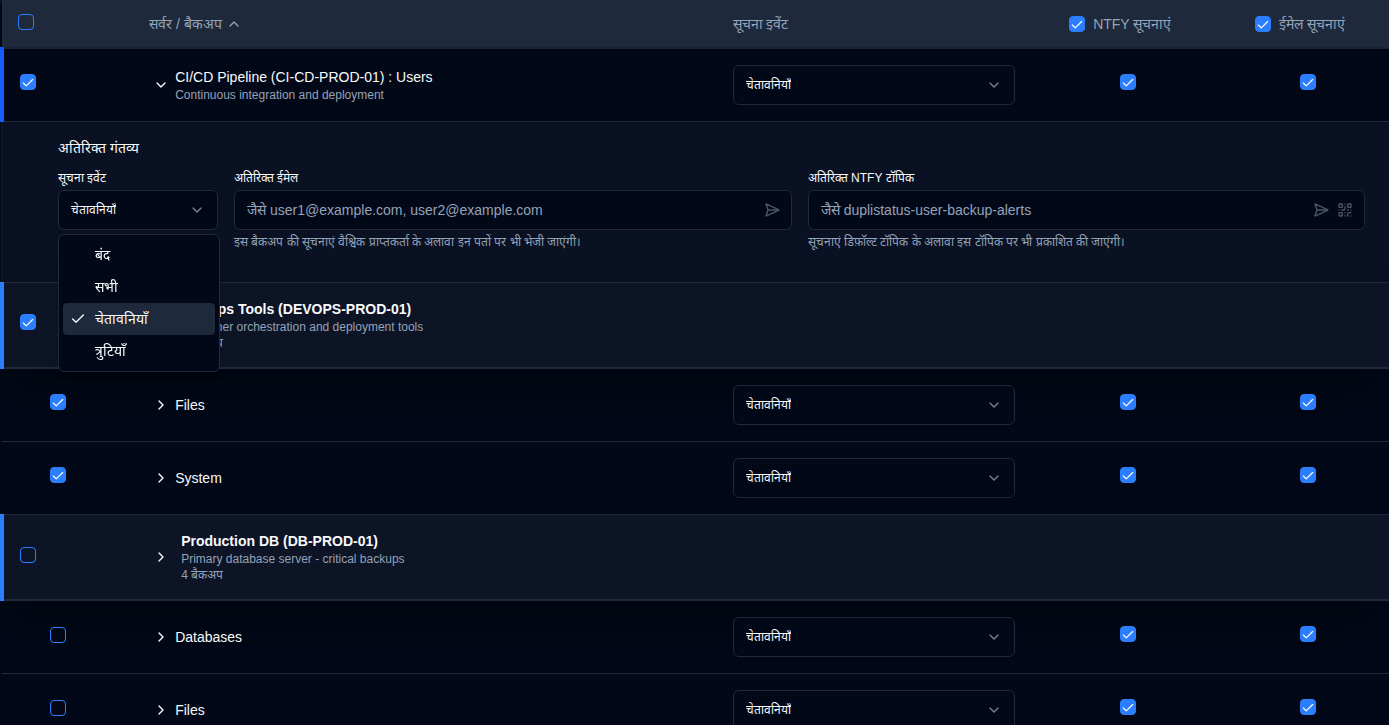Send test to additional email addresses
The width and height of the screenshot is (1389, 725).
(772, 210)
